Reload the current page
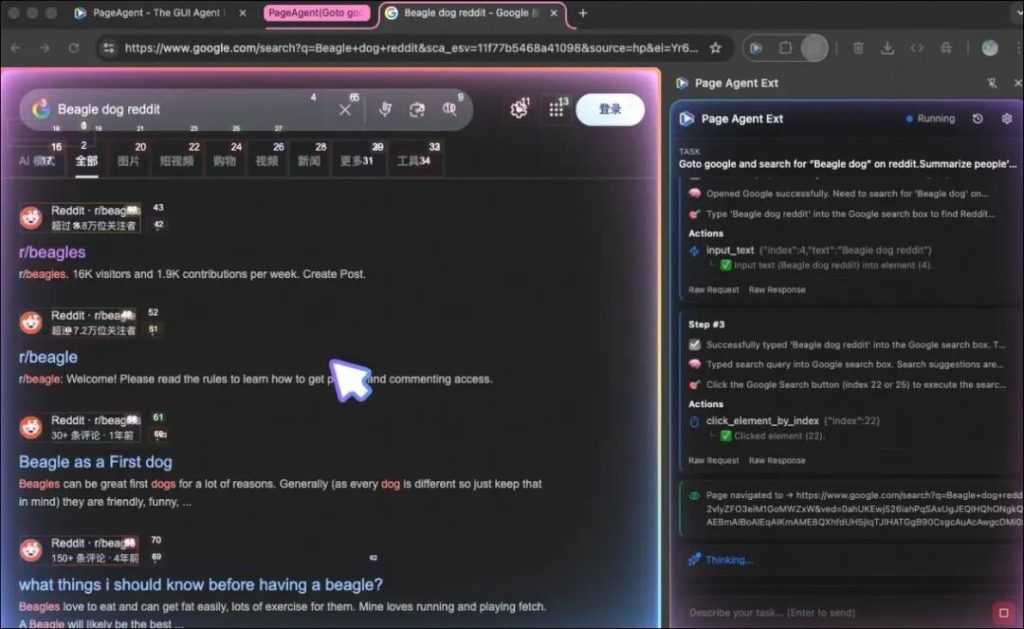Image resolution: width=1024 pixels, height=629 pixels. click(x=74, y=48)
